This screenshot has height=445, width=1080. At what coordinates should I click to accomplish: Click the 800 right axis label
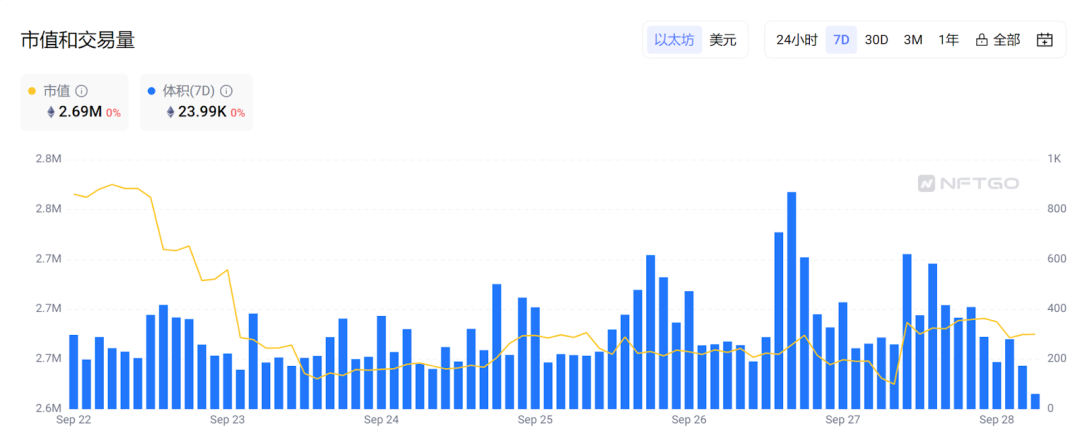(1056, 209)
